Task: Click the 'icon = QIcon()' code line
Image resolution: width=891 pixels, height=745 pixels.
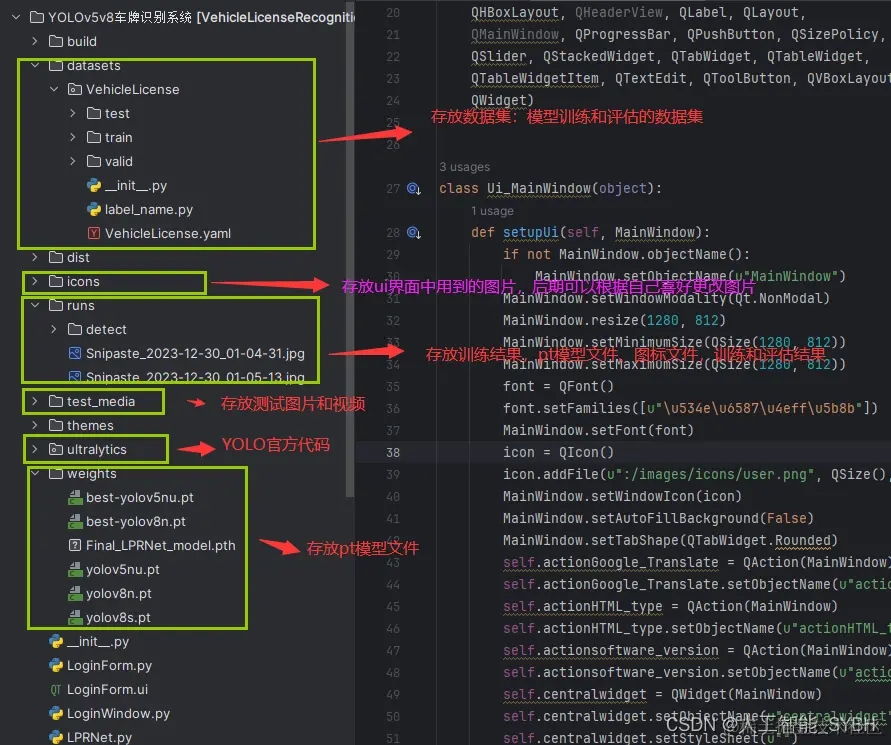Action: point(558,452)
